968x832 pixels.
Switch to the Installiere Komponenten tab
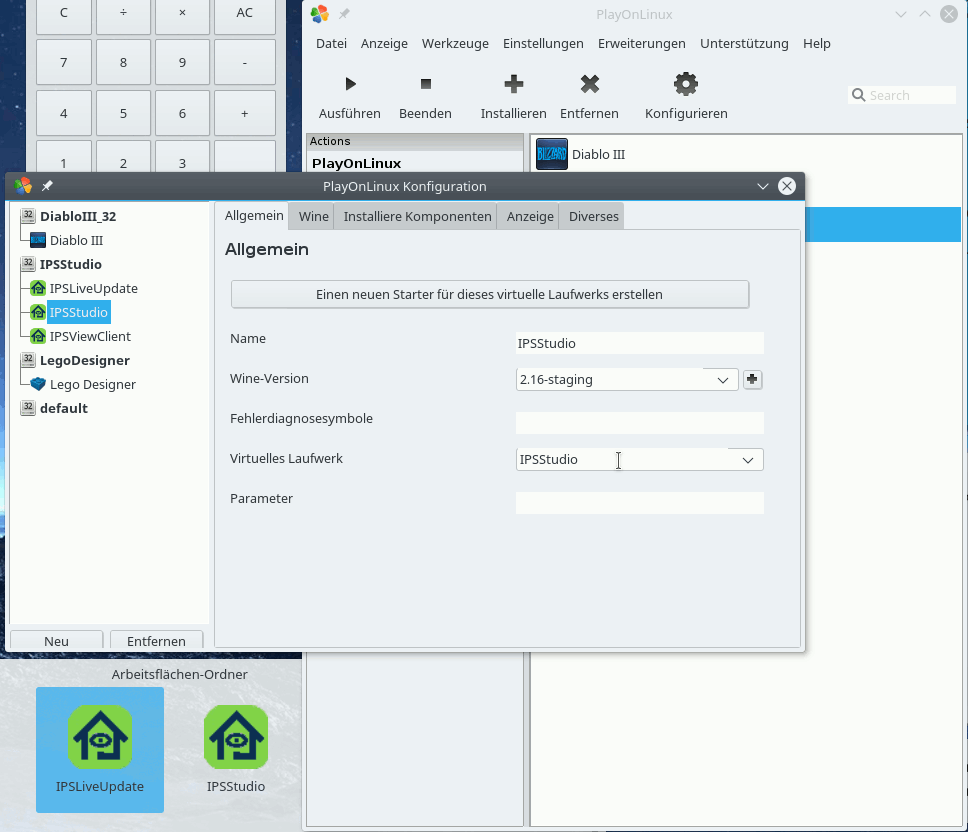(417, 217)
